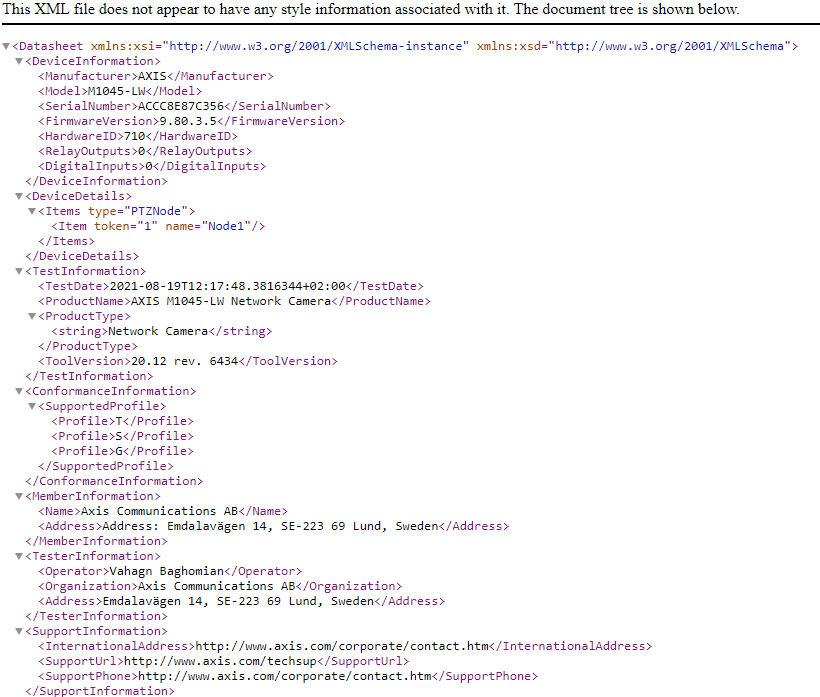Collapse the ProductType node
Image resolution: width=820 pixels, height=697 pixels.
click(32, 317)
